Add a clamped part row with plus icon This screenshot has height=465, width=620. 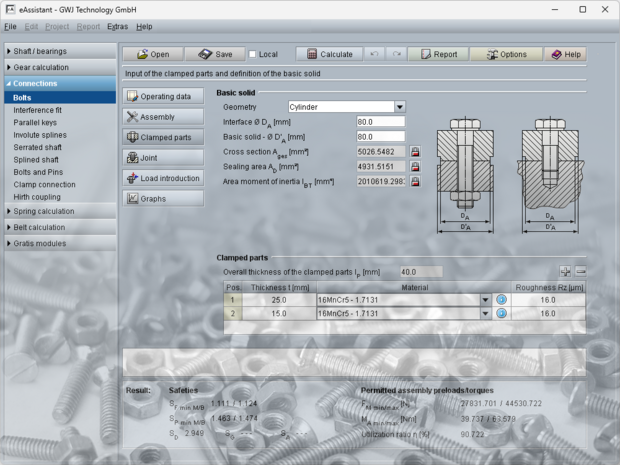tap(565, 272)
